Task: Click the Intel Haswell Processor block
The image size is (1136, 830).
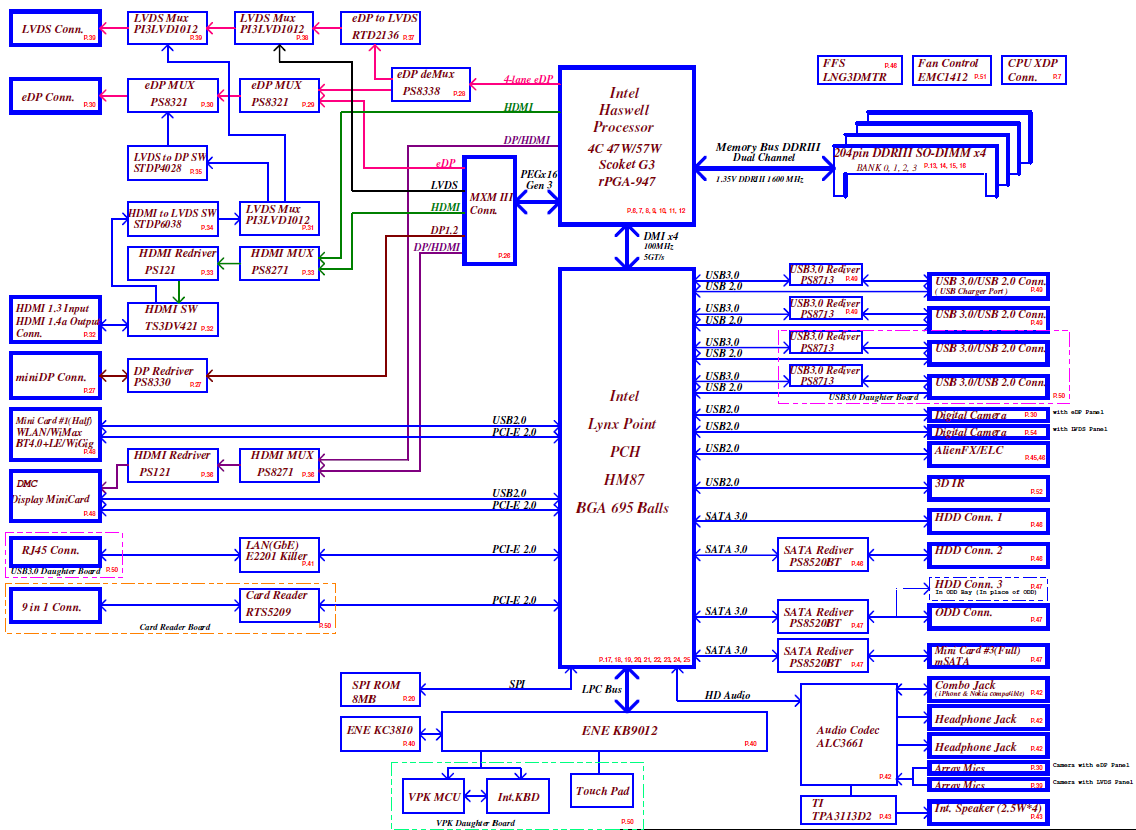Action: (x=625, y=145)
